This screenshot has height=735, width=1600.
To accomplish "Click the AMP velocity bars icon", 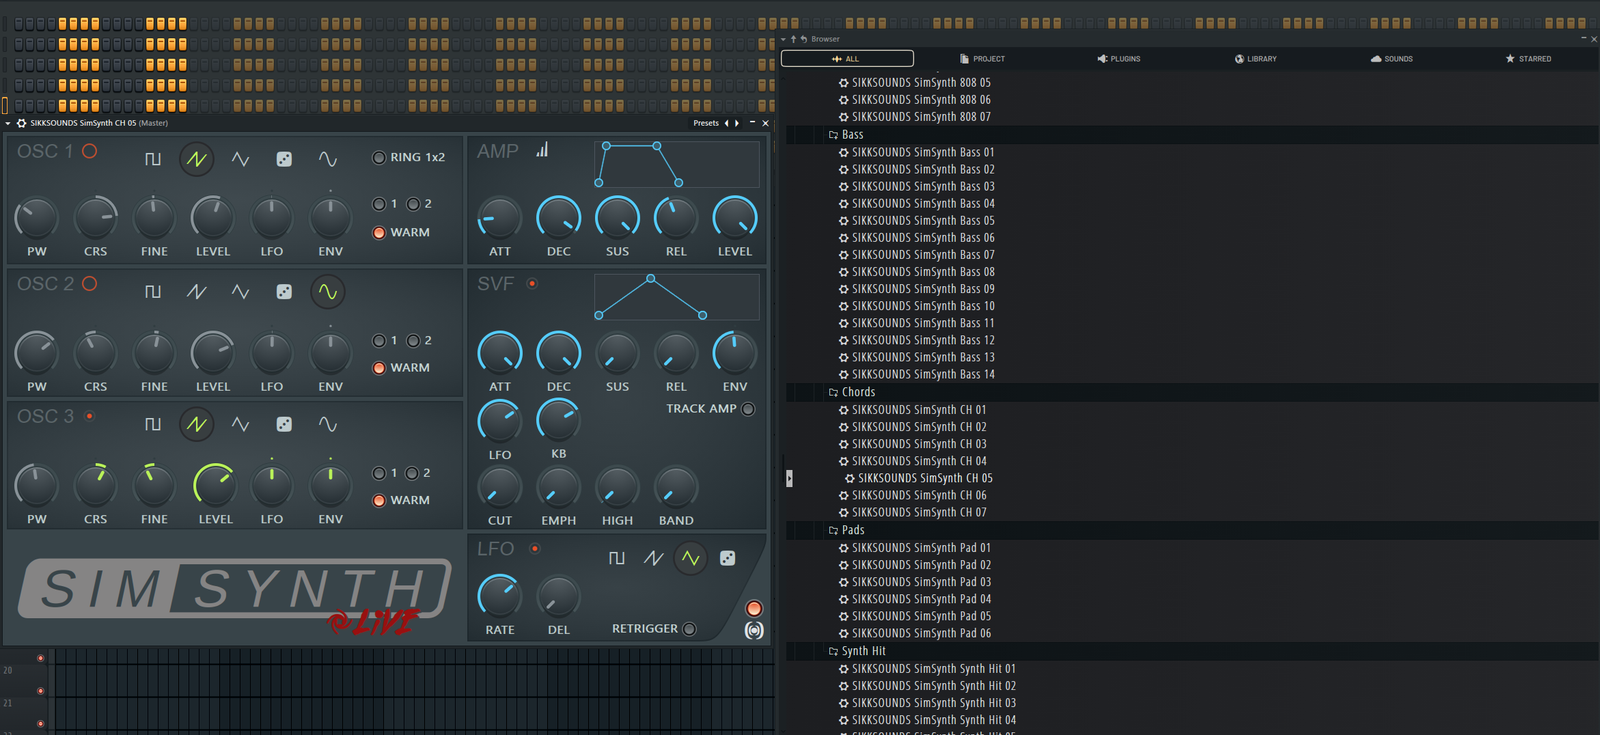I will pos(542,150).
